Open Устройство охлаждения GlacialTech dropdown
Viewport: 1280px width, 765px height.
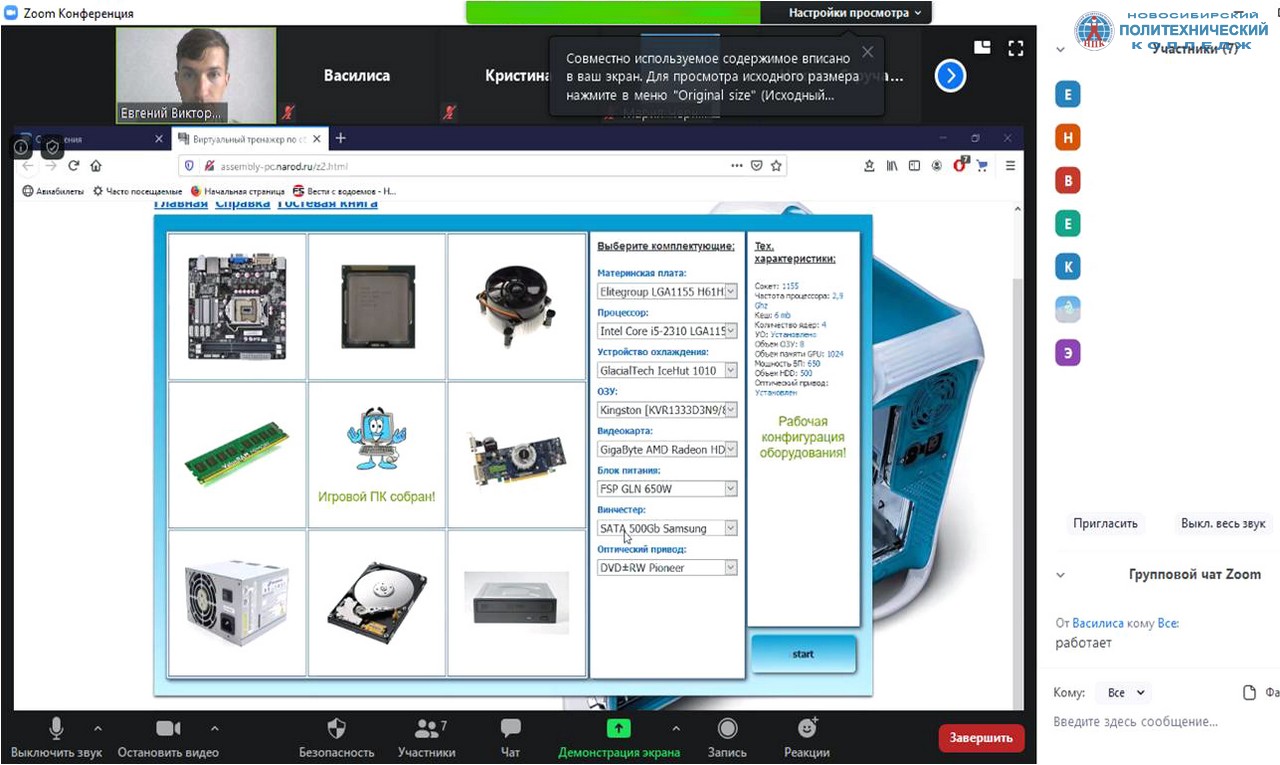point(667,370)
